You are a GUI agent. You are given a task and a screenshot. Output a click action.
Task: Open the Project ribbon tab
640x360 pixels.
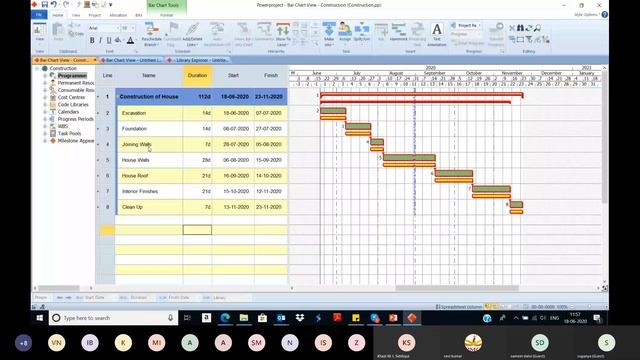pyautogui.click(x=95, y=15)
